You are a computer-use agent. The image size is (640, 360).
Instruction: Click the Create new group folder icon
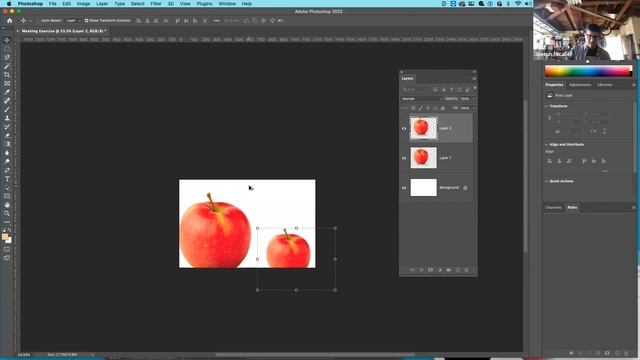pos(449,270)
